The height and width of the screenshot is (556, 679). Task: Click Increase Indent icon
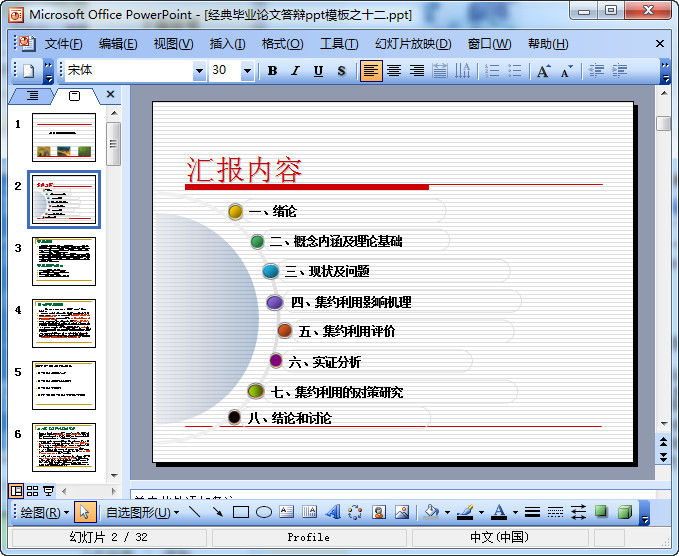coord(620,71)
